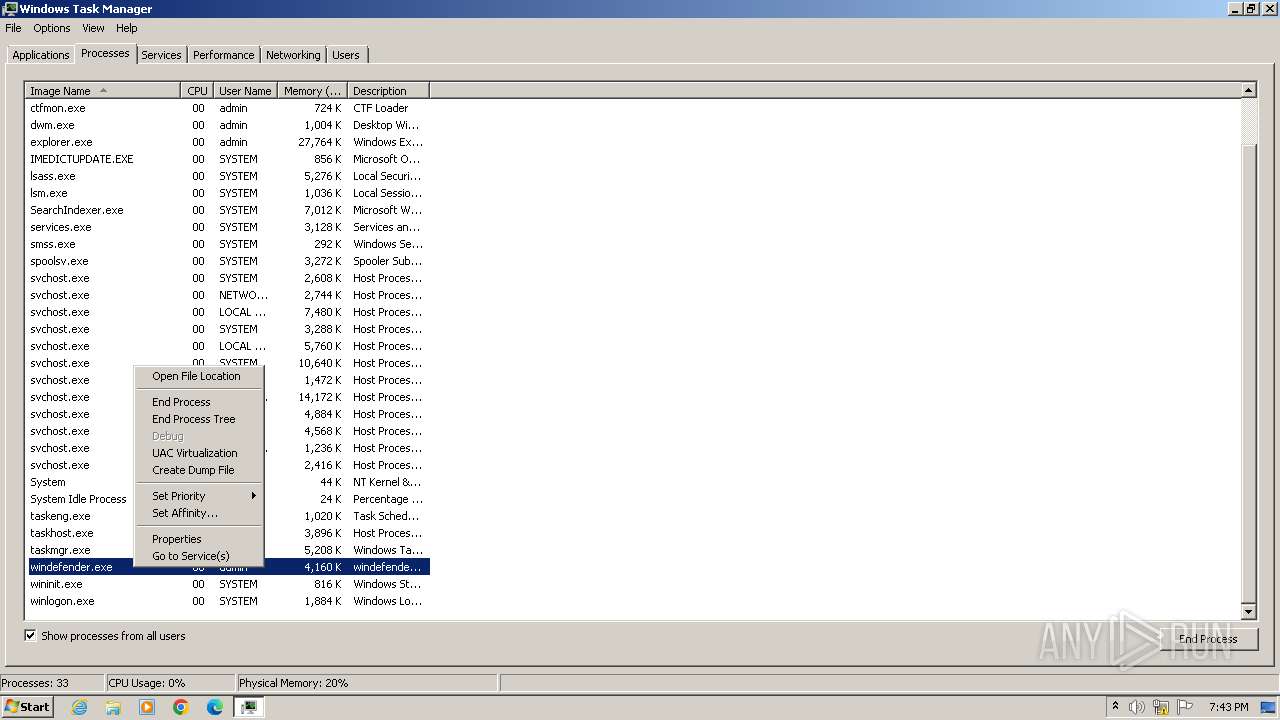Select the services.exe process
1280x720 pixels.
click(x=227, y=227)
